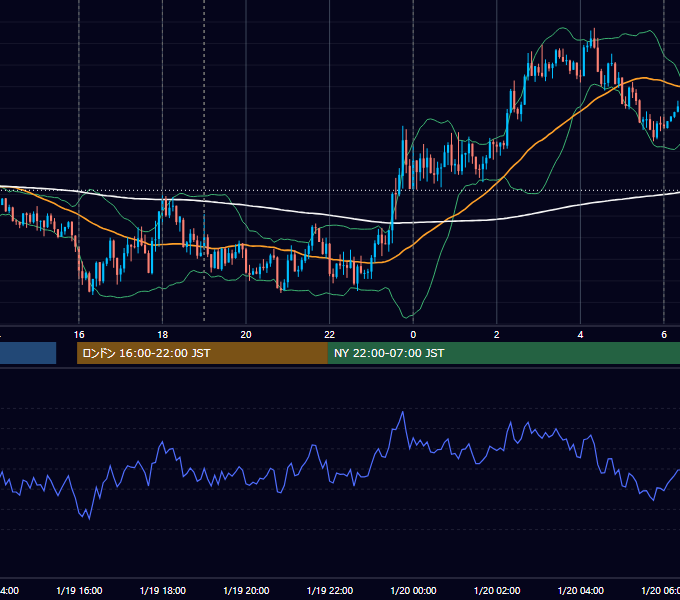Click the blue session bar left of ロンドン
The image size is (680, 600).
click(x=28, y=353)
